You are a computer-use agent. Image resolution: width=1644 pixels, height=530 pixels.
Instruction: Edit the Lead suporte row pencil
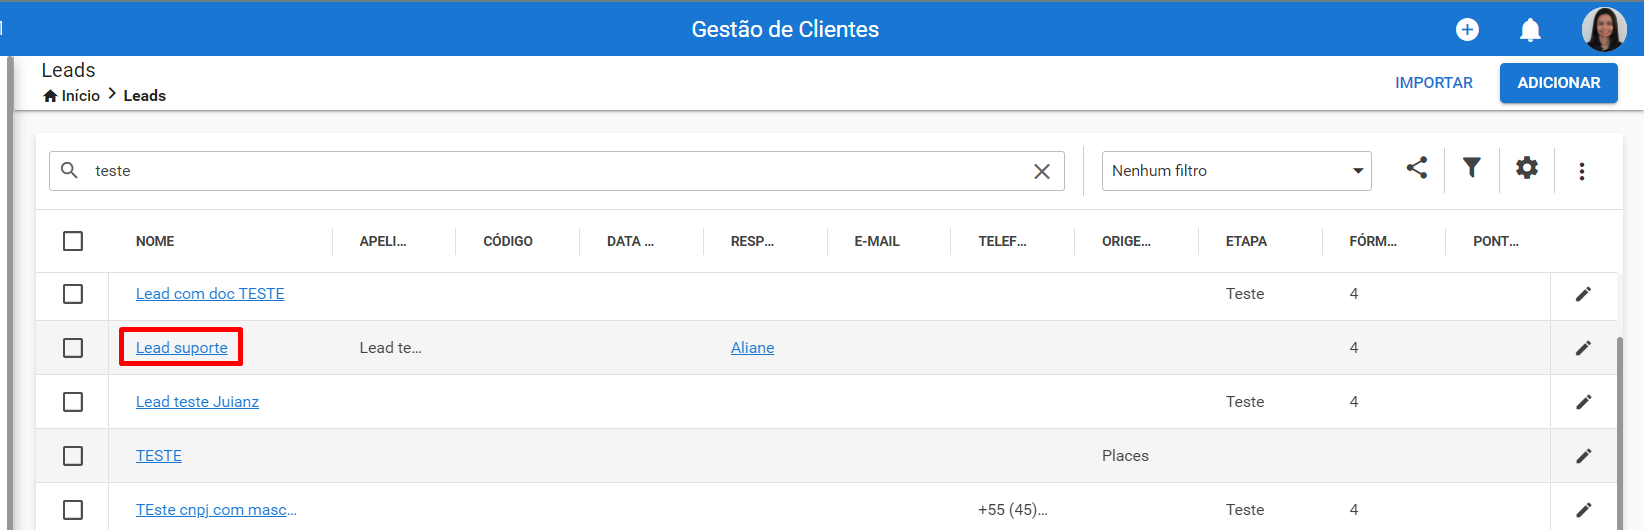tap(1584, 348)
